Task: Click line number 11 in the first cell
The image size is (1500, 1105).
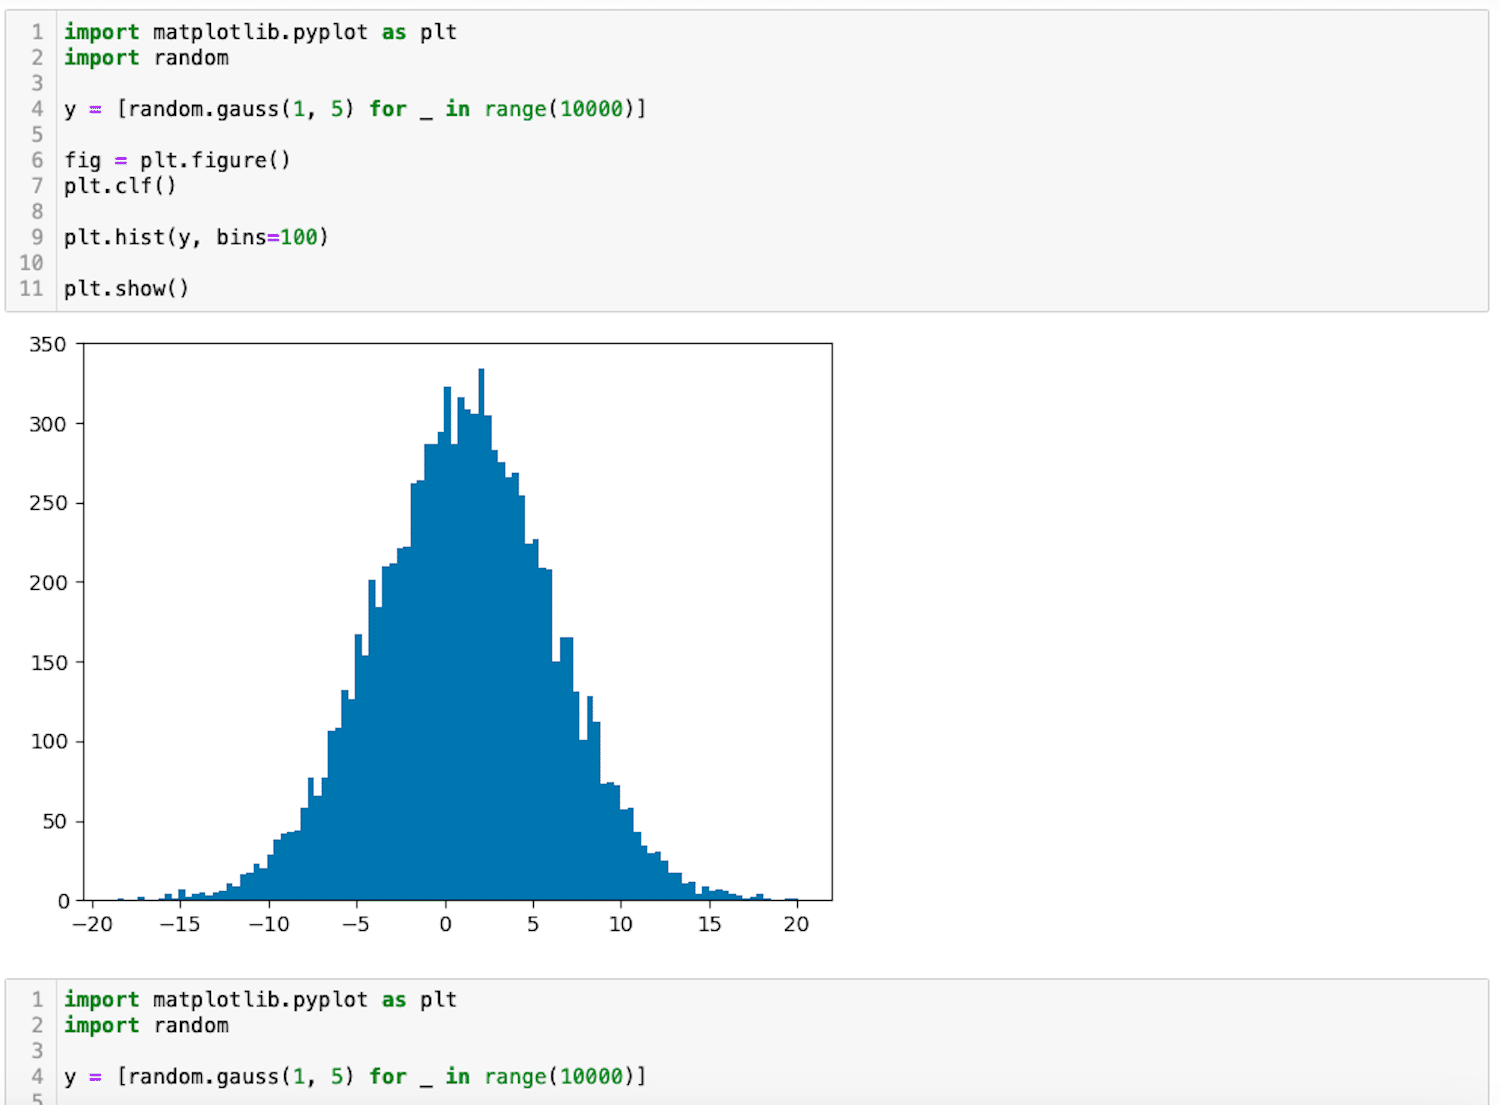Action: 31,289
